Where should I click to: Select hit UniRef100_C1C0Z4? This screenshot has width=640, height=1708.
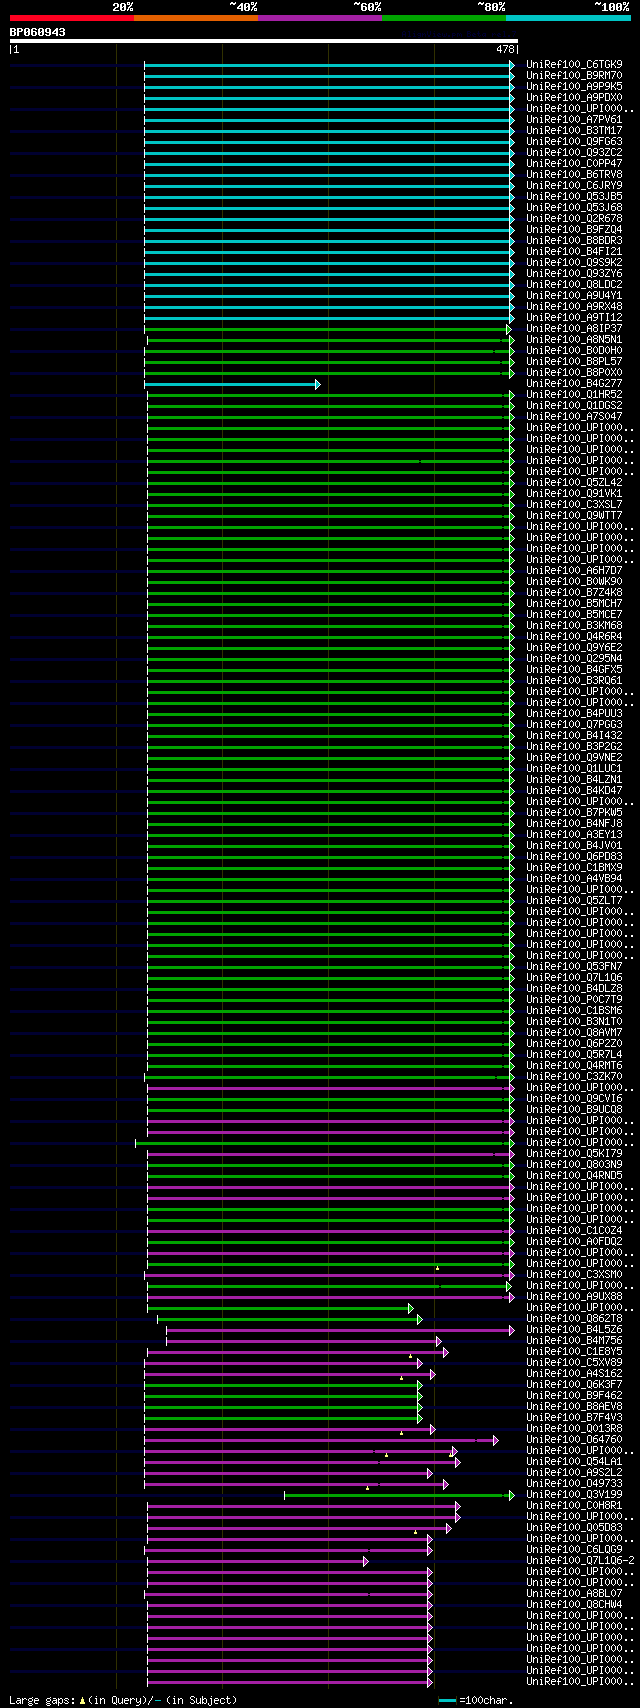pos(574,1230)
